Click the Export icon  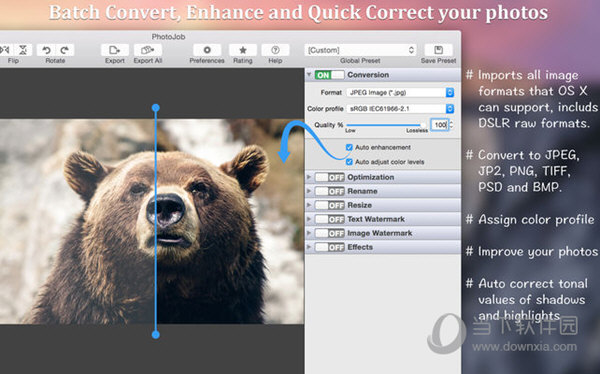pos(114,50)
